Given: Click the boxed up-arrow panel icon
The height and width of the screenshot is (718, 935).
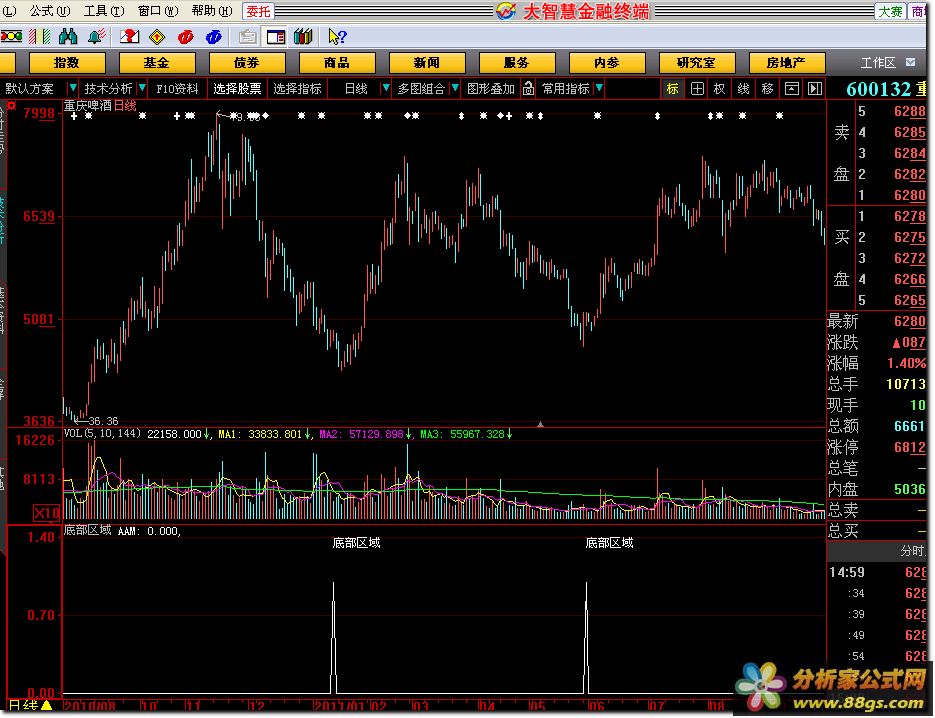Looking at the screenshot, I should (x=791, y=89).
